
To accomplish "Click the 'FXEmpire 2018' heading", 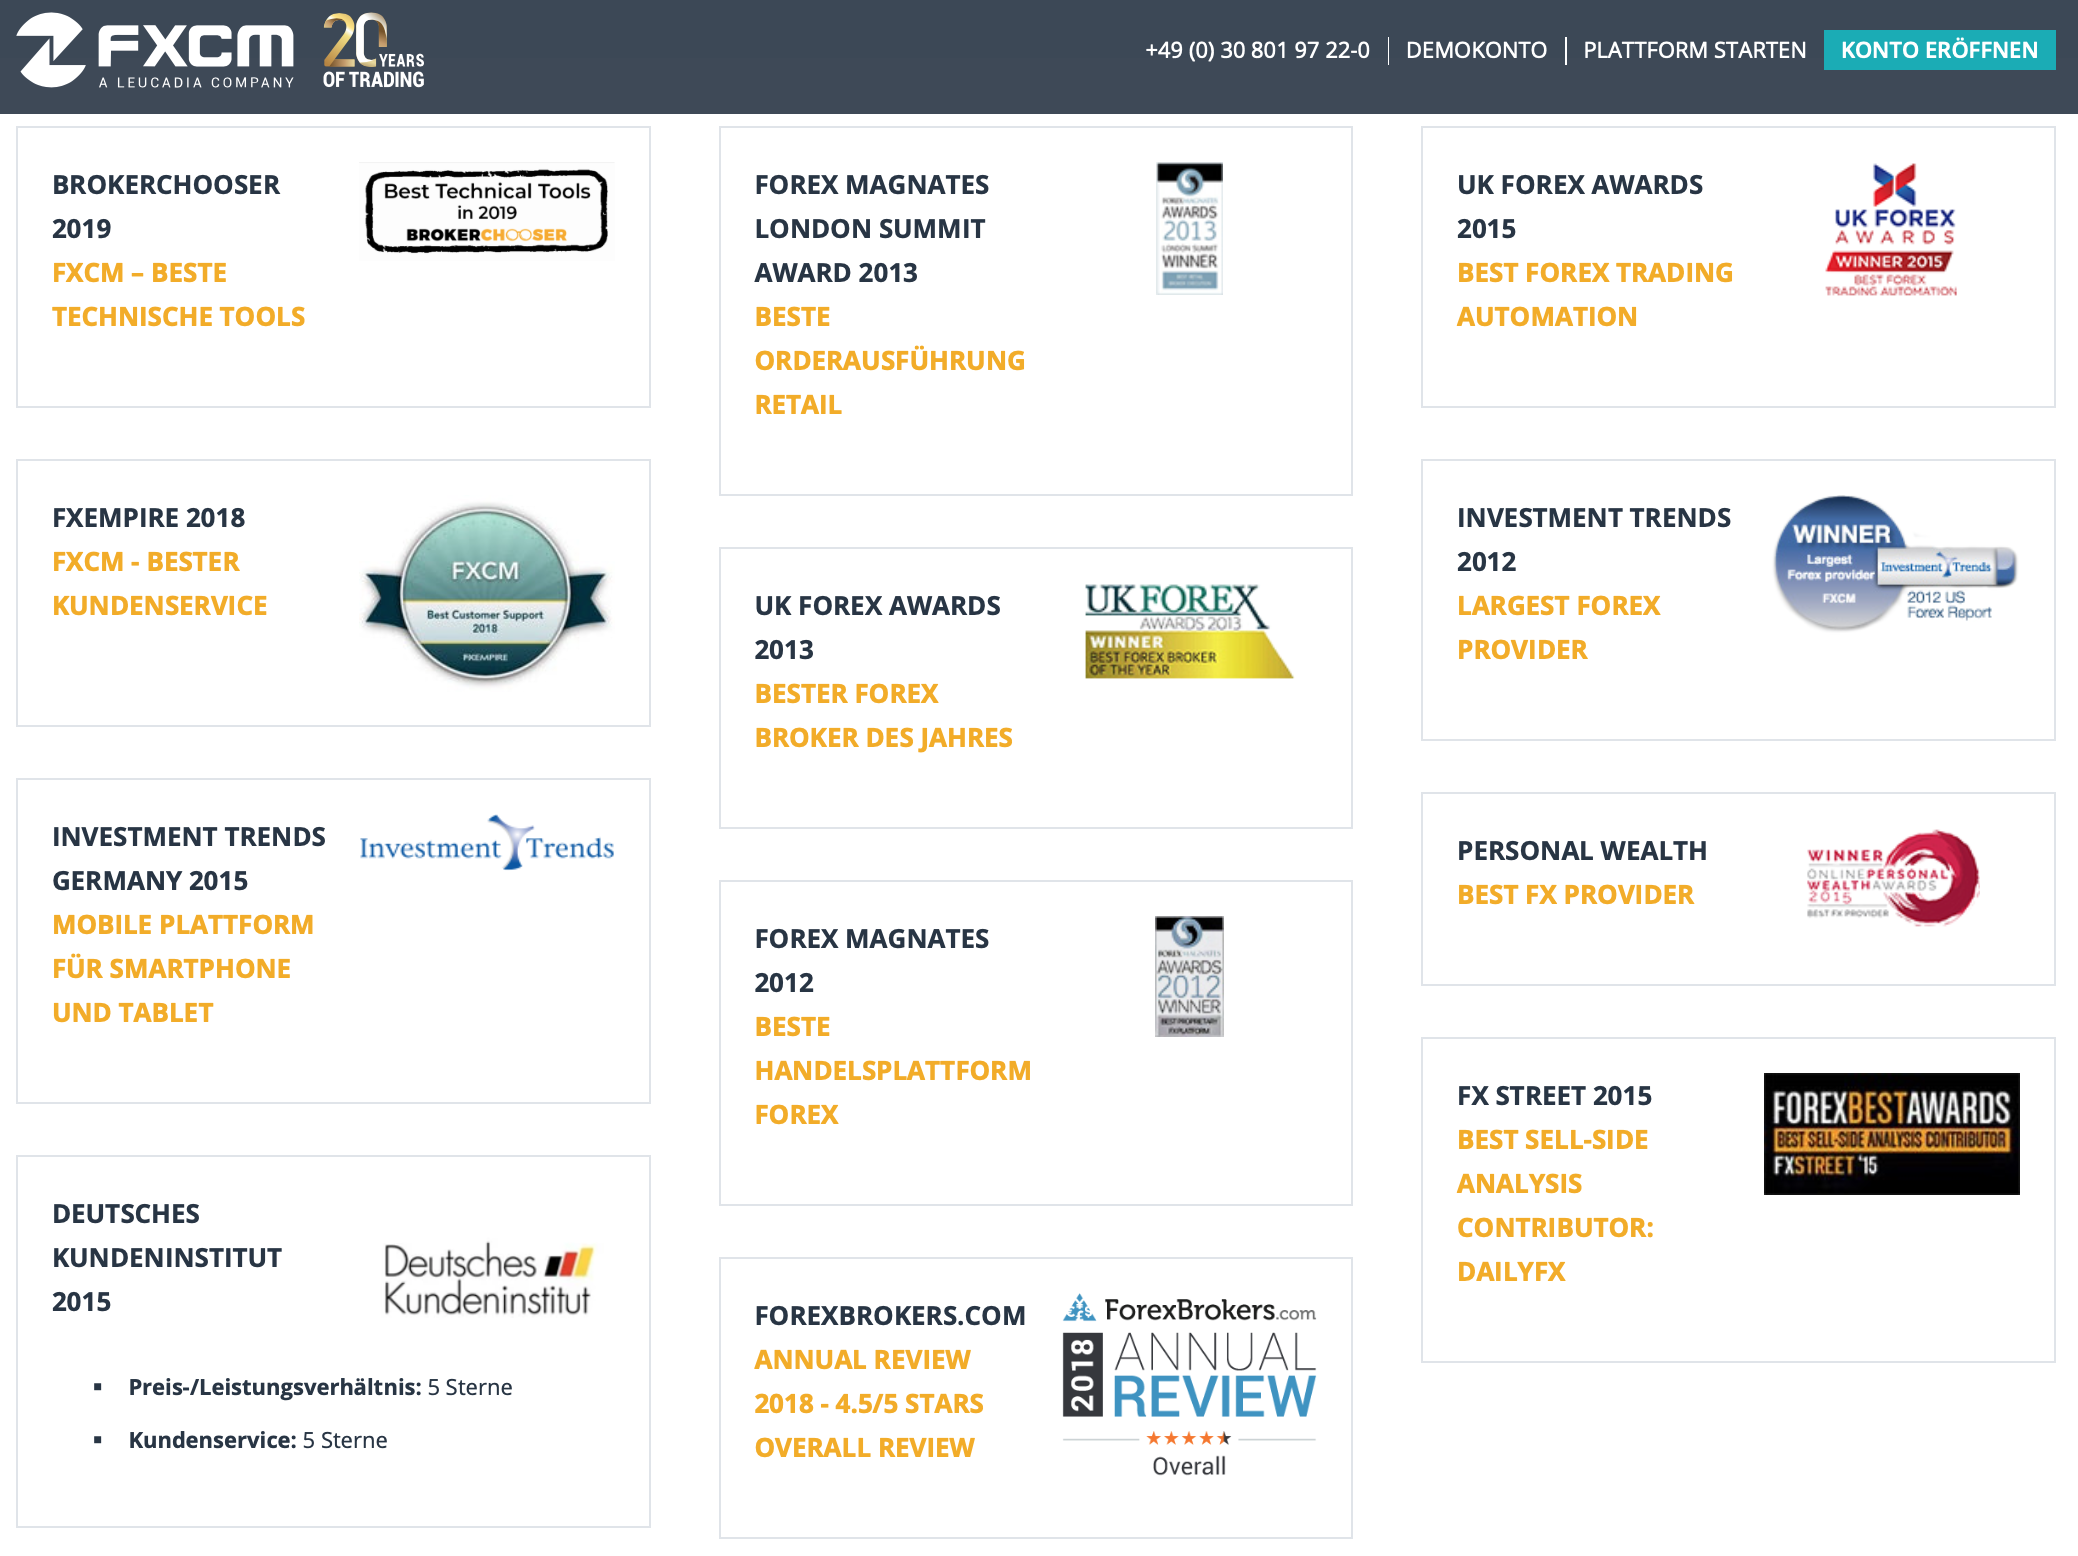I will [x=149, y=518].
